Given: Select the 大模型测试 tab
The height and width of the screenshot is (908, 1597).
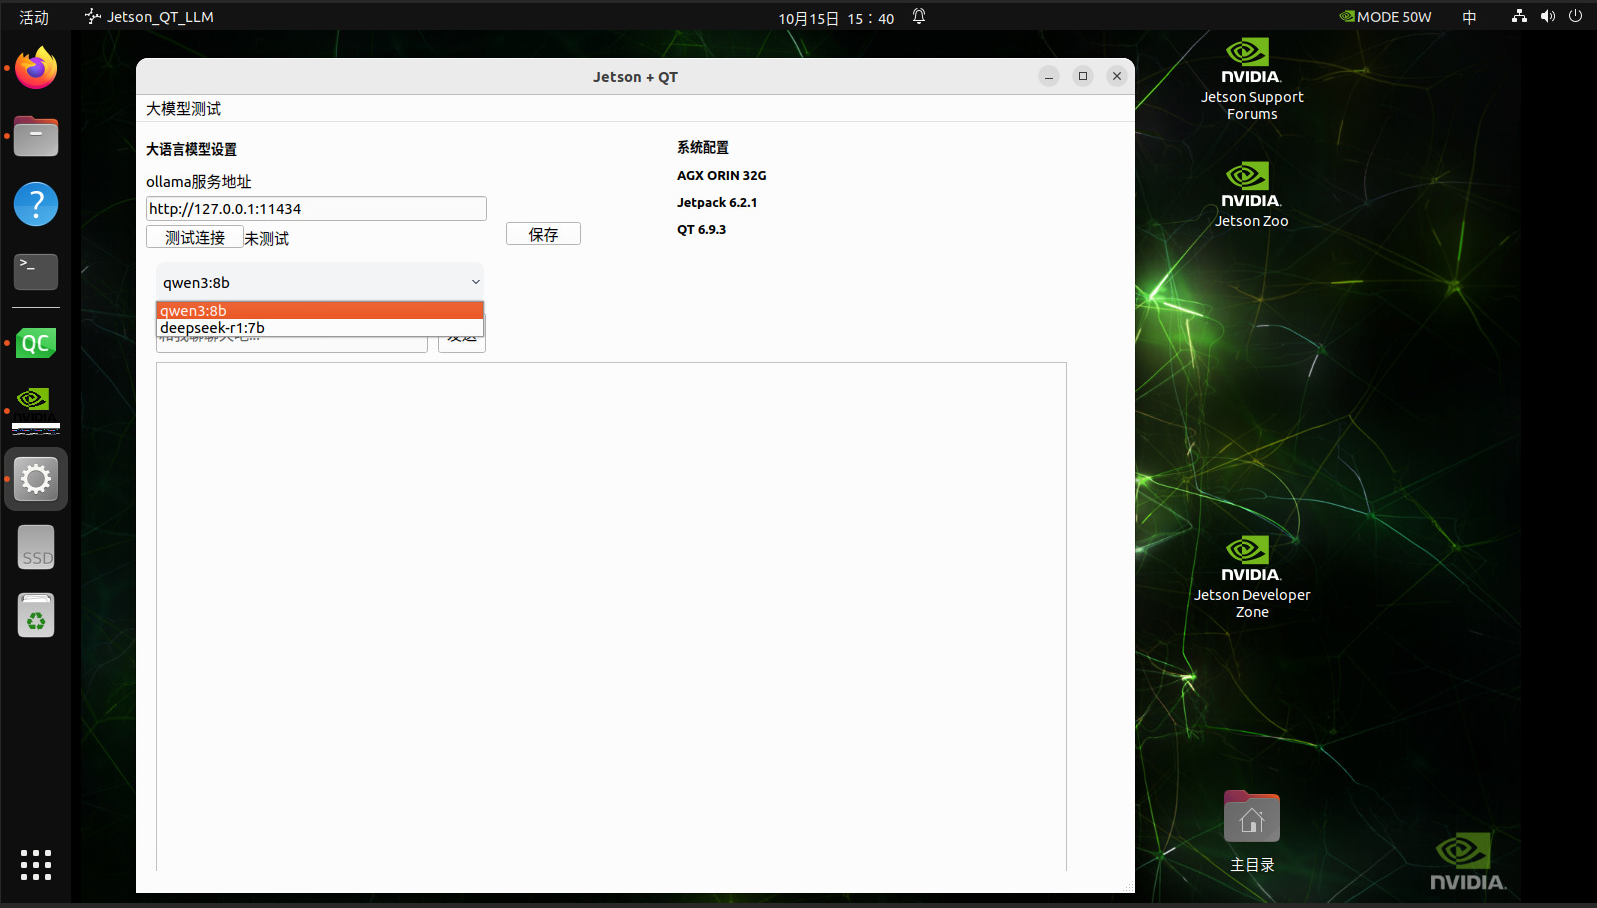Looking at the screenshot, I should click(184, 109).
